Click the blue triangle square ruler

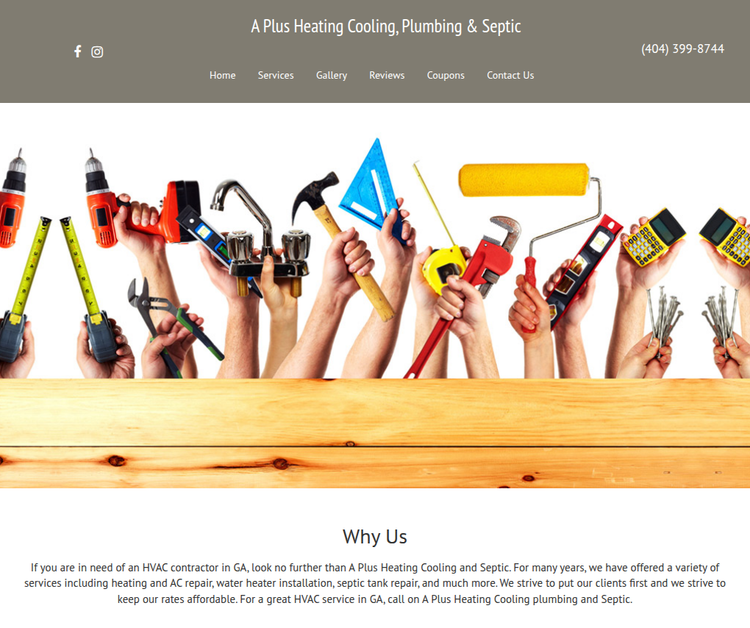(370, 187)
